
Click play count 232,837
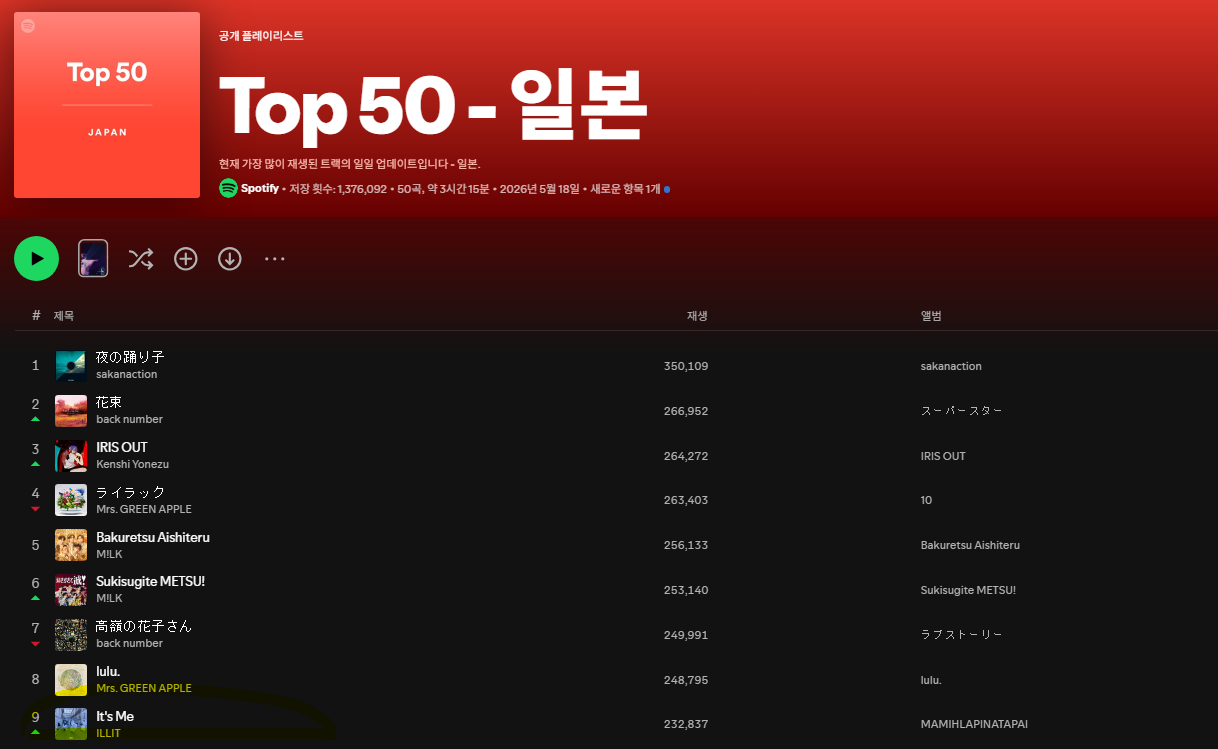(x=686, y=724)
